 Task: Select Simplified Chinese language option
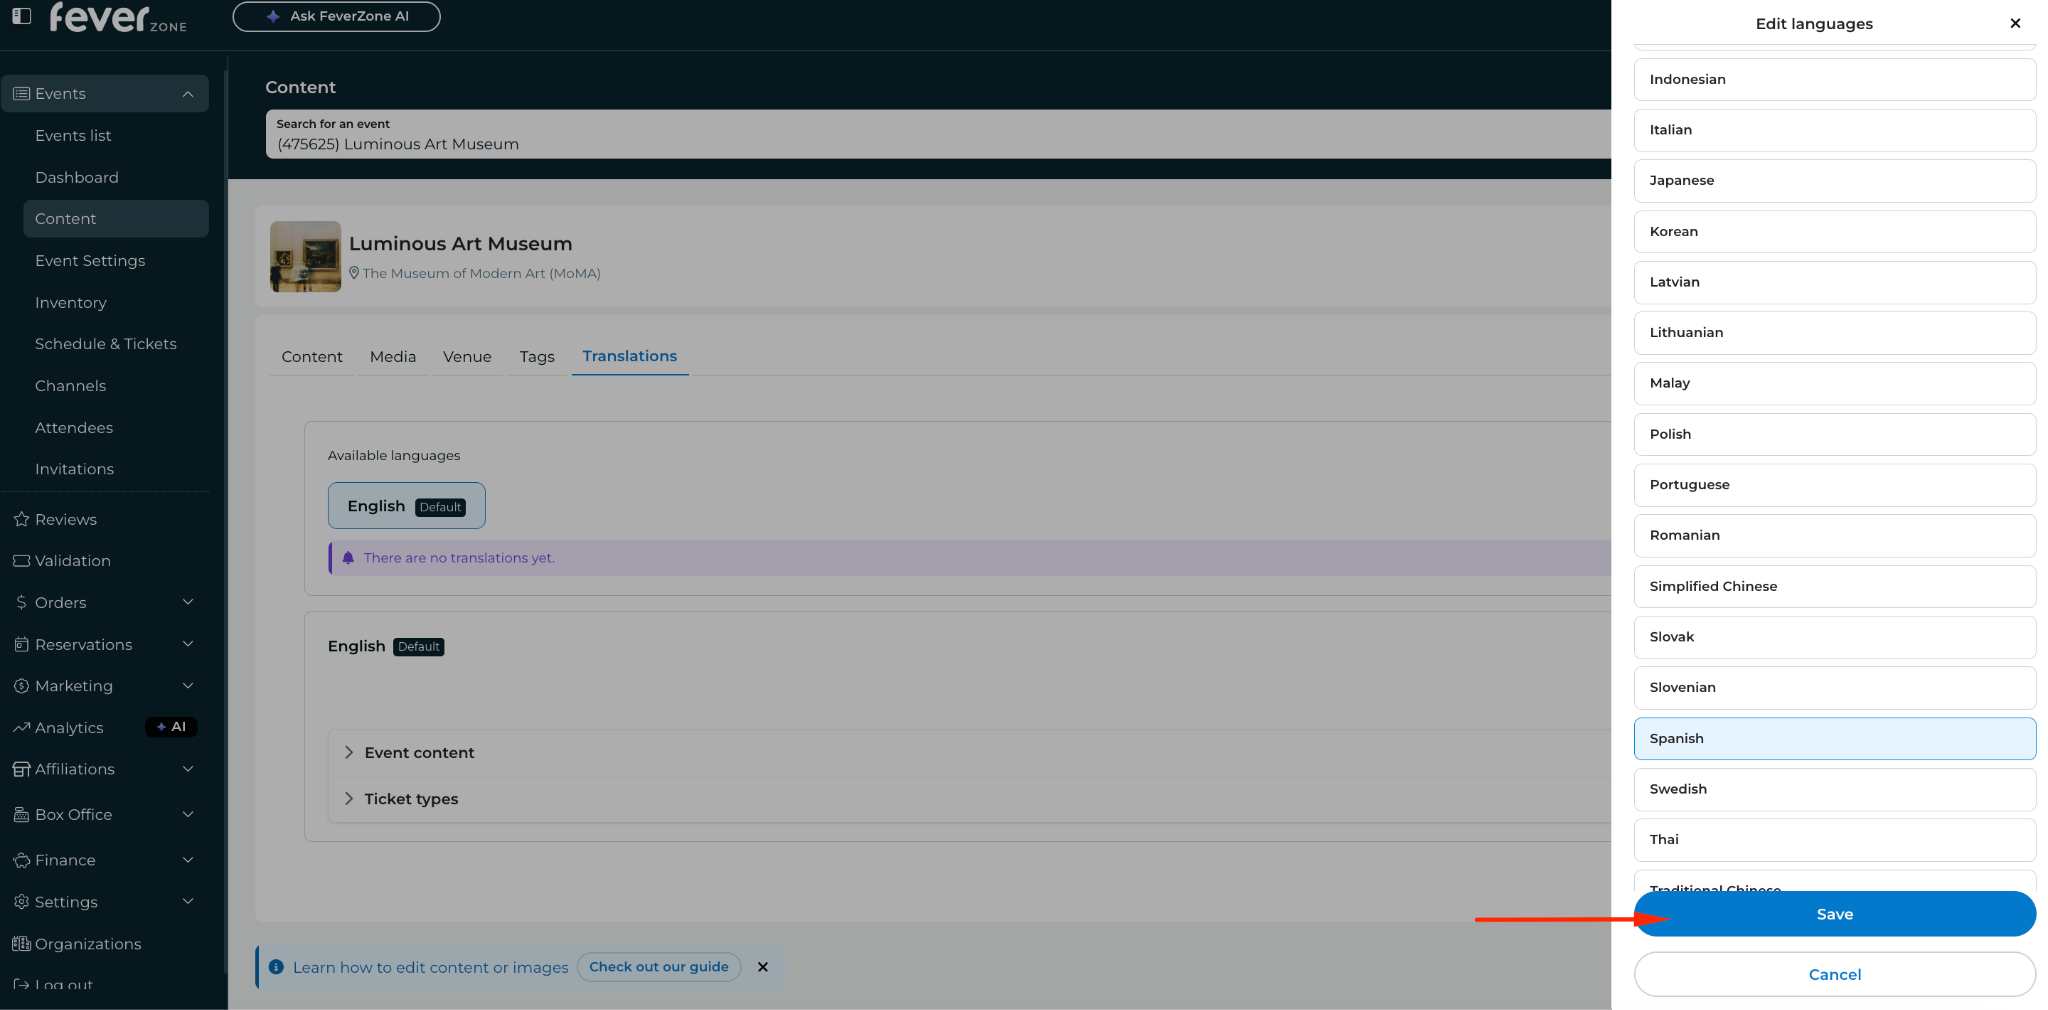(1835, 587)
